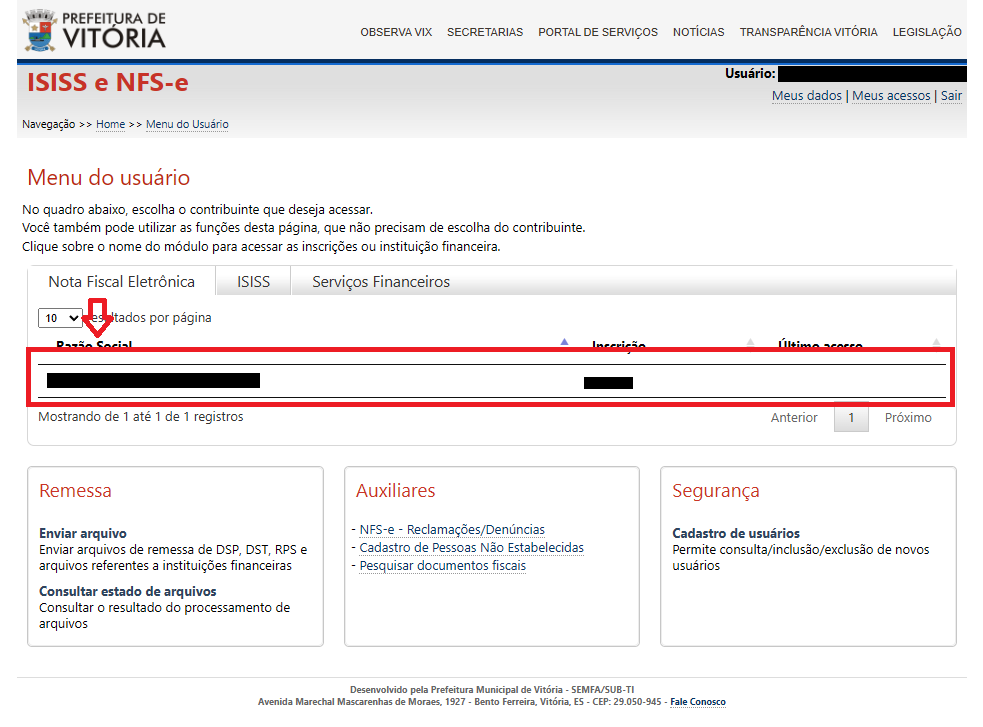Sort table by Razão Social arrow
The image size is (983, 727).
click(x=564, y=343)
